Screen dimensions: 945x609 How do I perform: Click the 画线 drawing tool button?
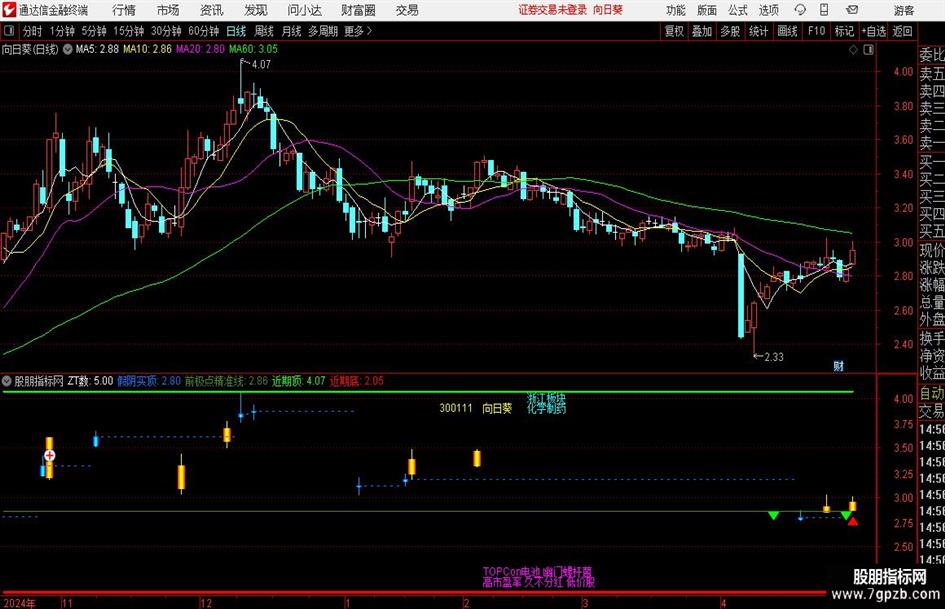tap(787, 31)
